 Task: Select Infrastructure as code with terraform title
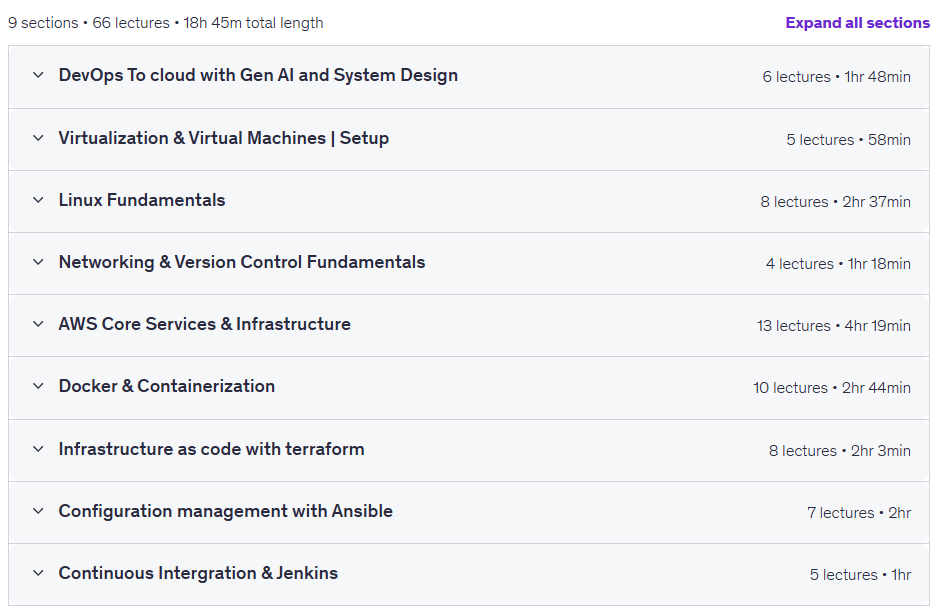click(211, 449)
